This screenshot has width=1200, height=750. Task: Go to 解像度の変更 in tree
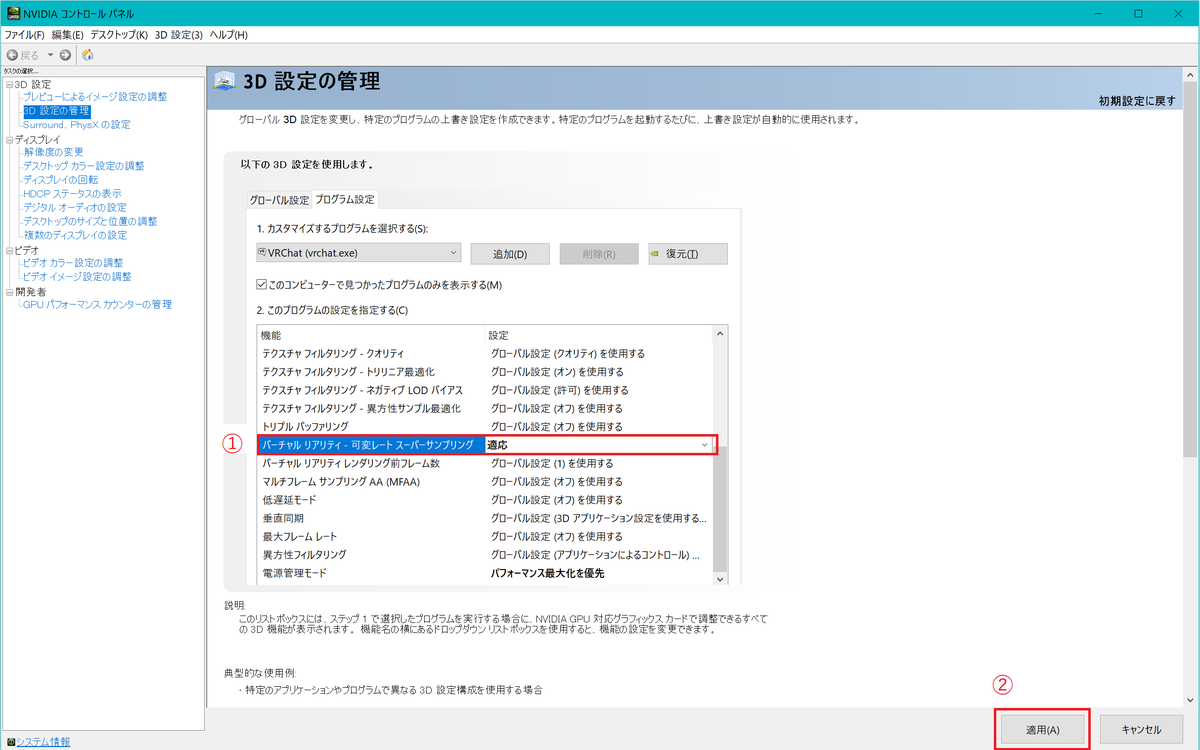pos(53,152)
